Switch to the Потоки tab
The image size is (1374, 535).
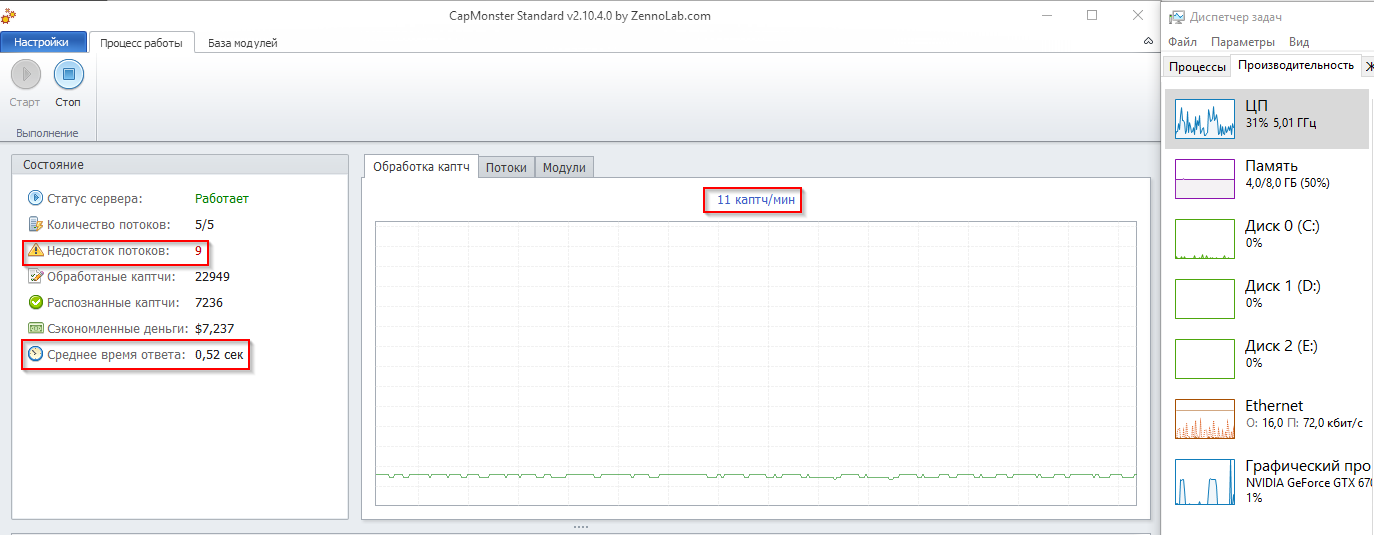[x=506, y=168]
